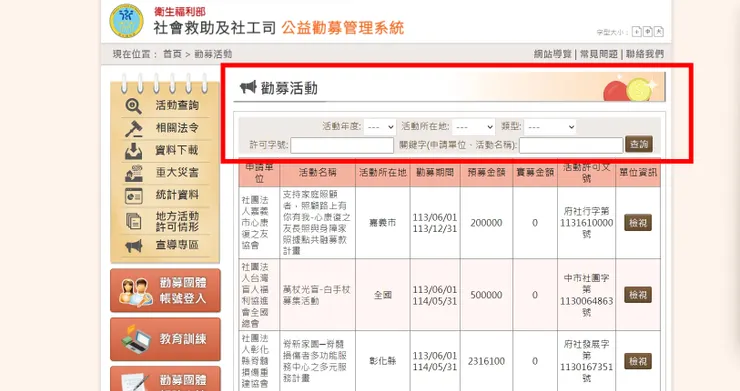
Task: Click the 活動名稱 column header
Action: 318,173
